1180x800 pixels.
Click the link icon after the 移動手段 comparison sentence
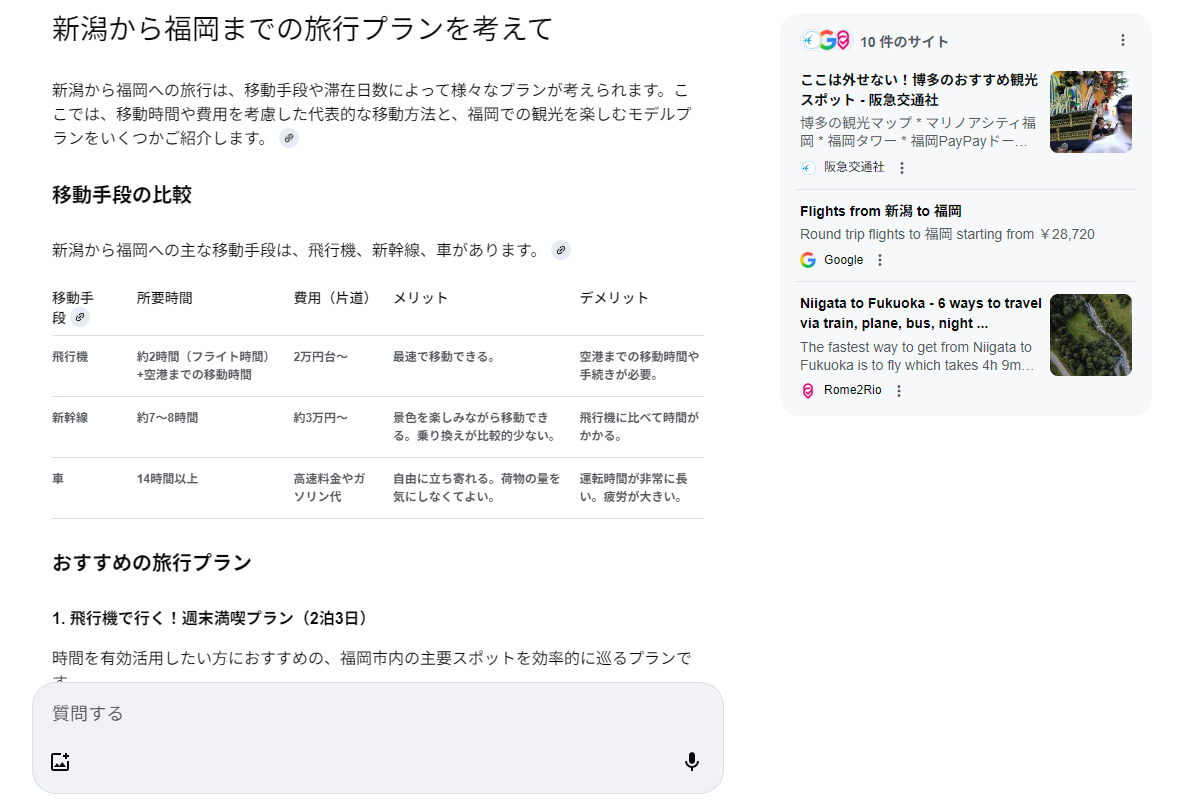pos(561,250)
